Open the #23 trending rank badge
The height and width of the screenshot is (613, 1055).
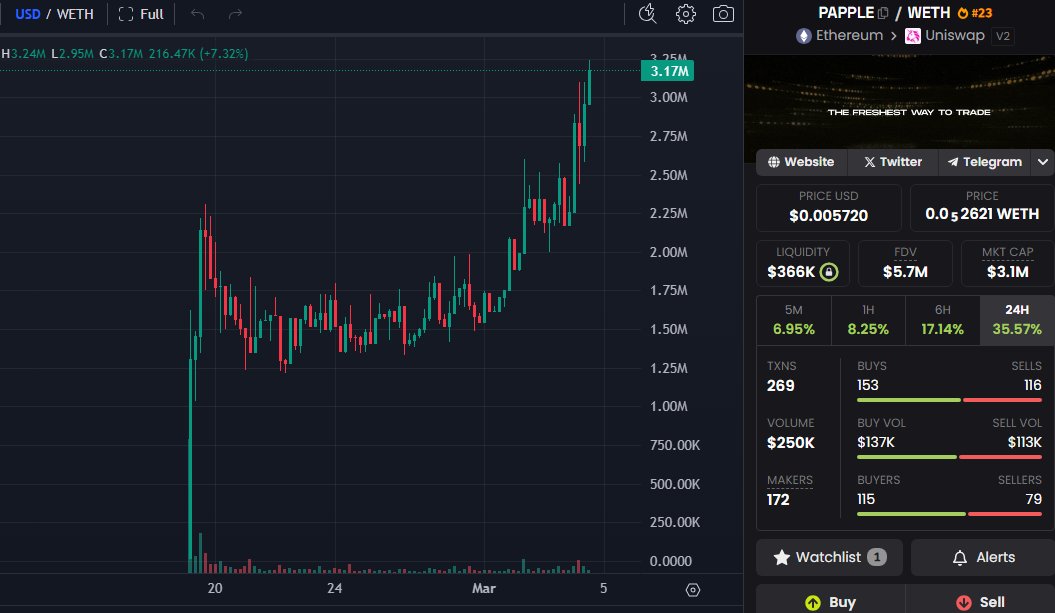tap(975, 13)
